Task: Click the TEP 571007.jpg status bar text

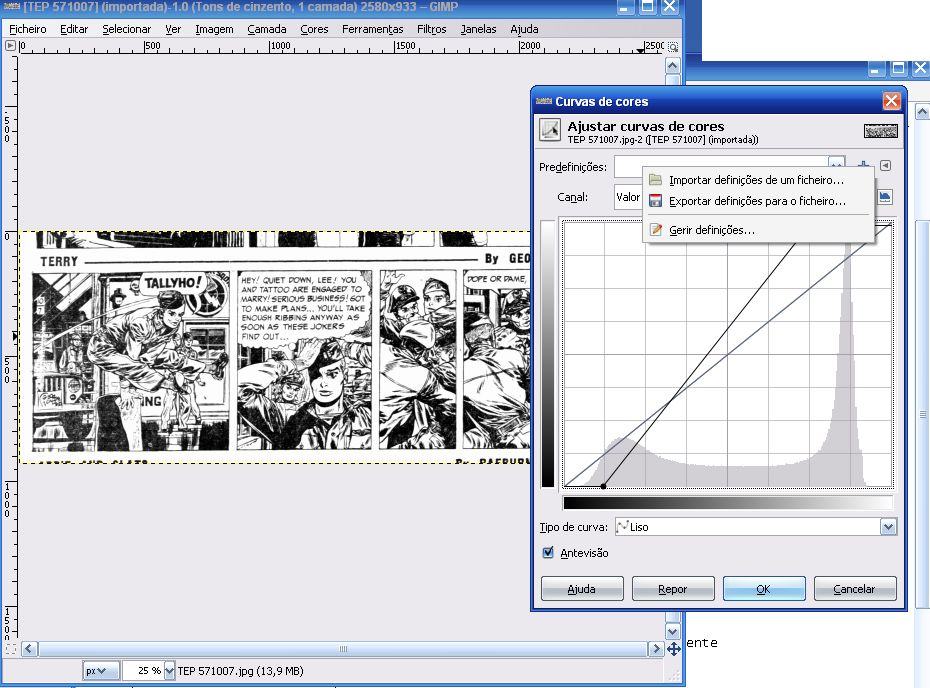Action: pyautogui.click(x=240, y=671)
